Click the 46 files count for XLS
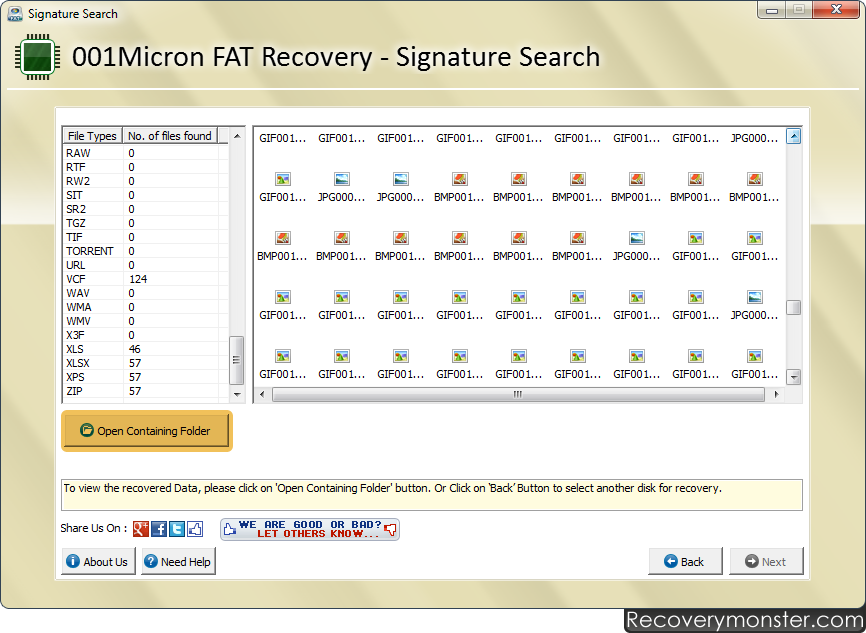 point(135,349)
